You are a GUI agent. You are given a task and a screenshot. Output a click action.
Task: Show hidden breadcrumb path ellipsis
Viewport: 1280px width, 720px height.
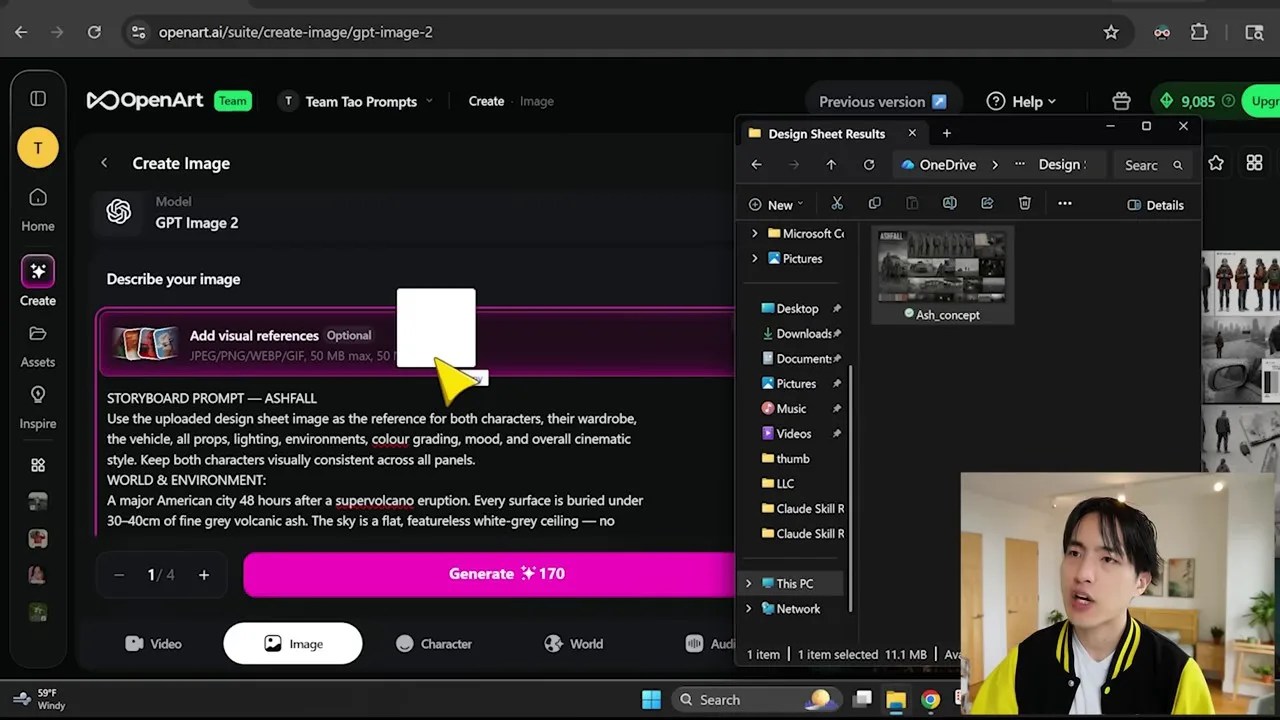point(1019,165)
